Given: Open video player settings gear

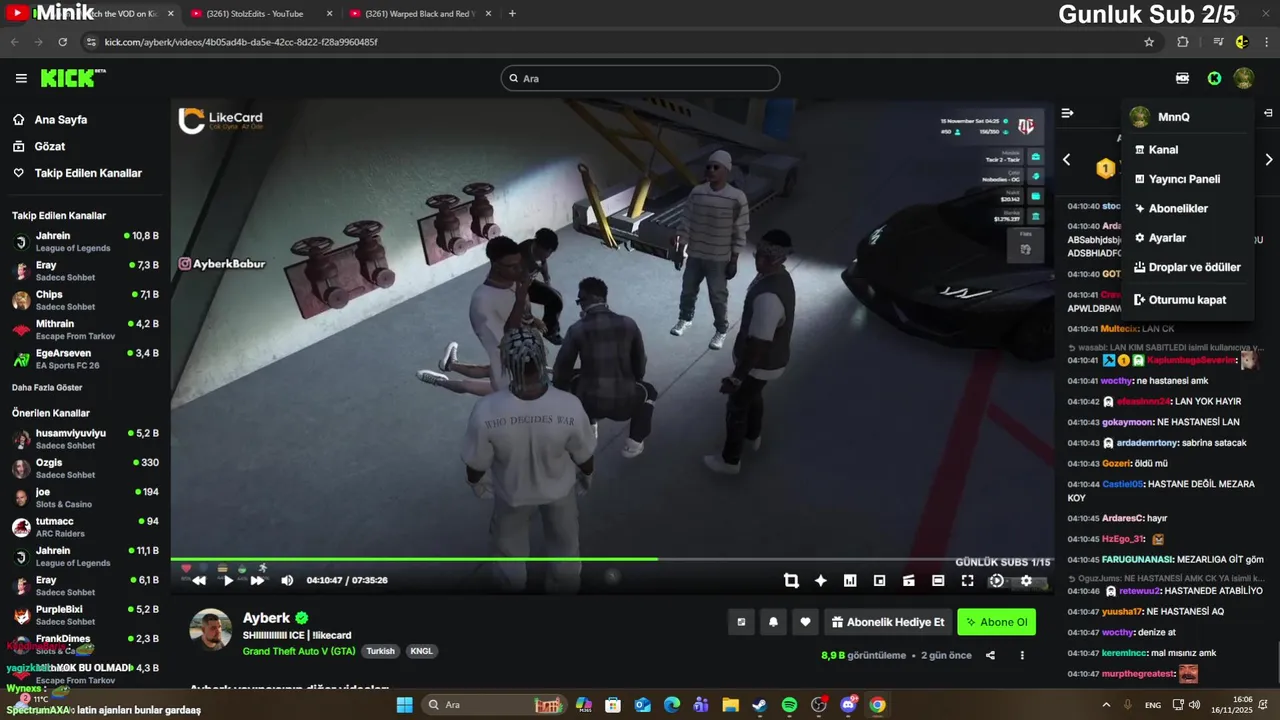Looking at the screenshot, I should 1026,580.
